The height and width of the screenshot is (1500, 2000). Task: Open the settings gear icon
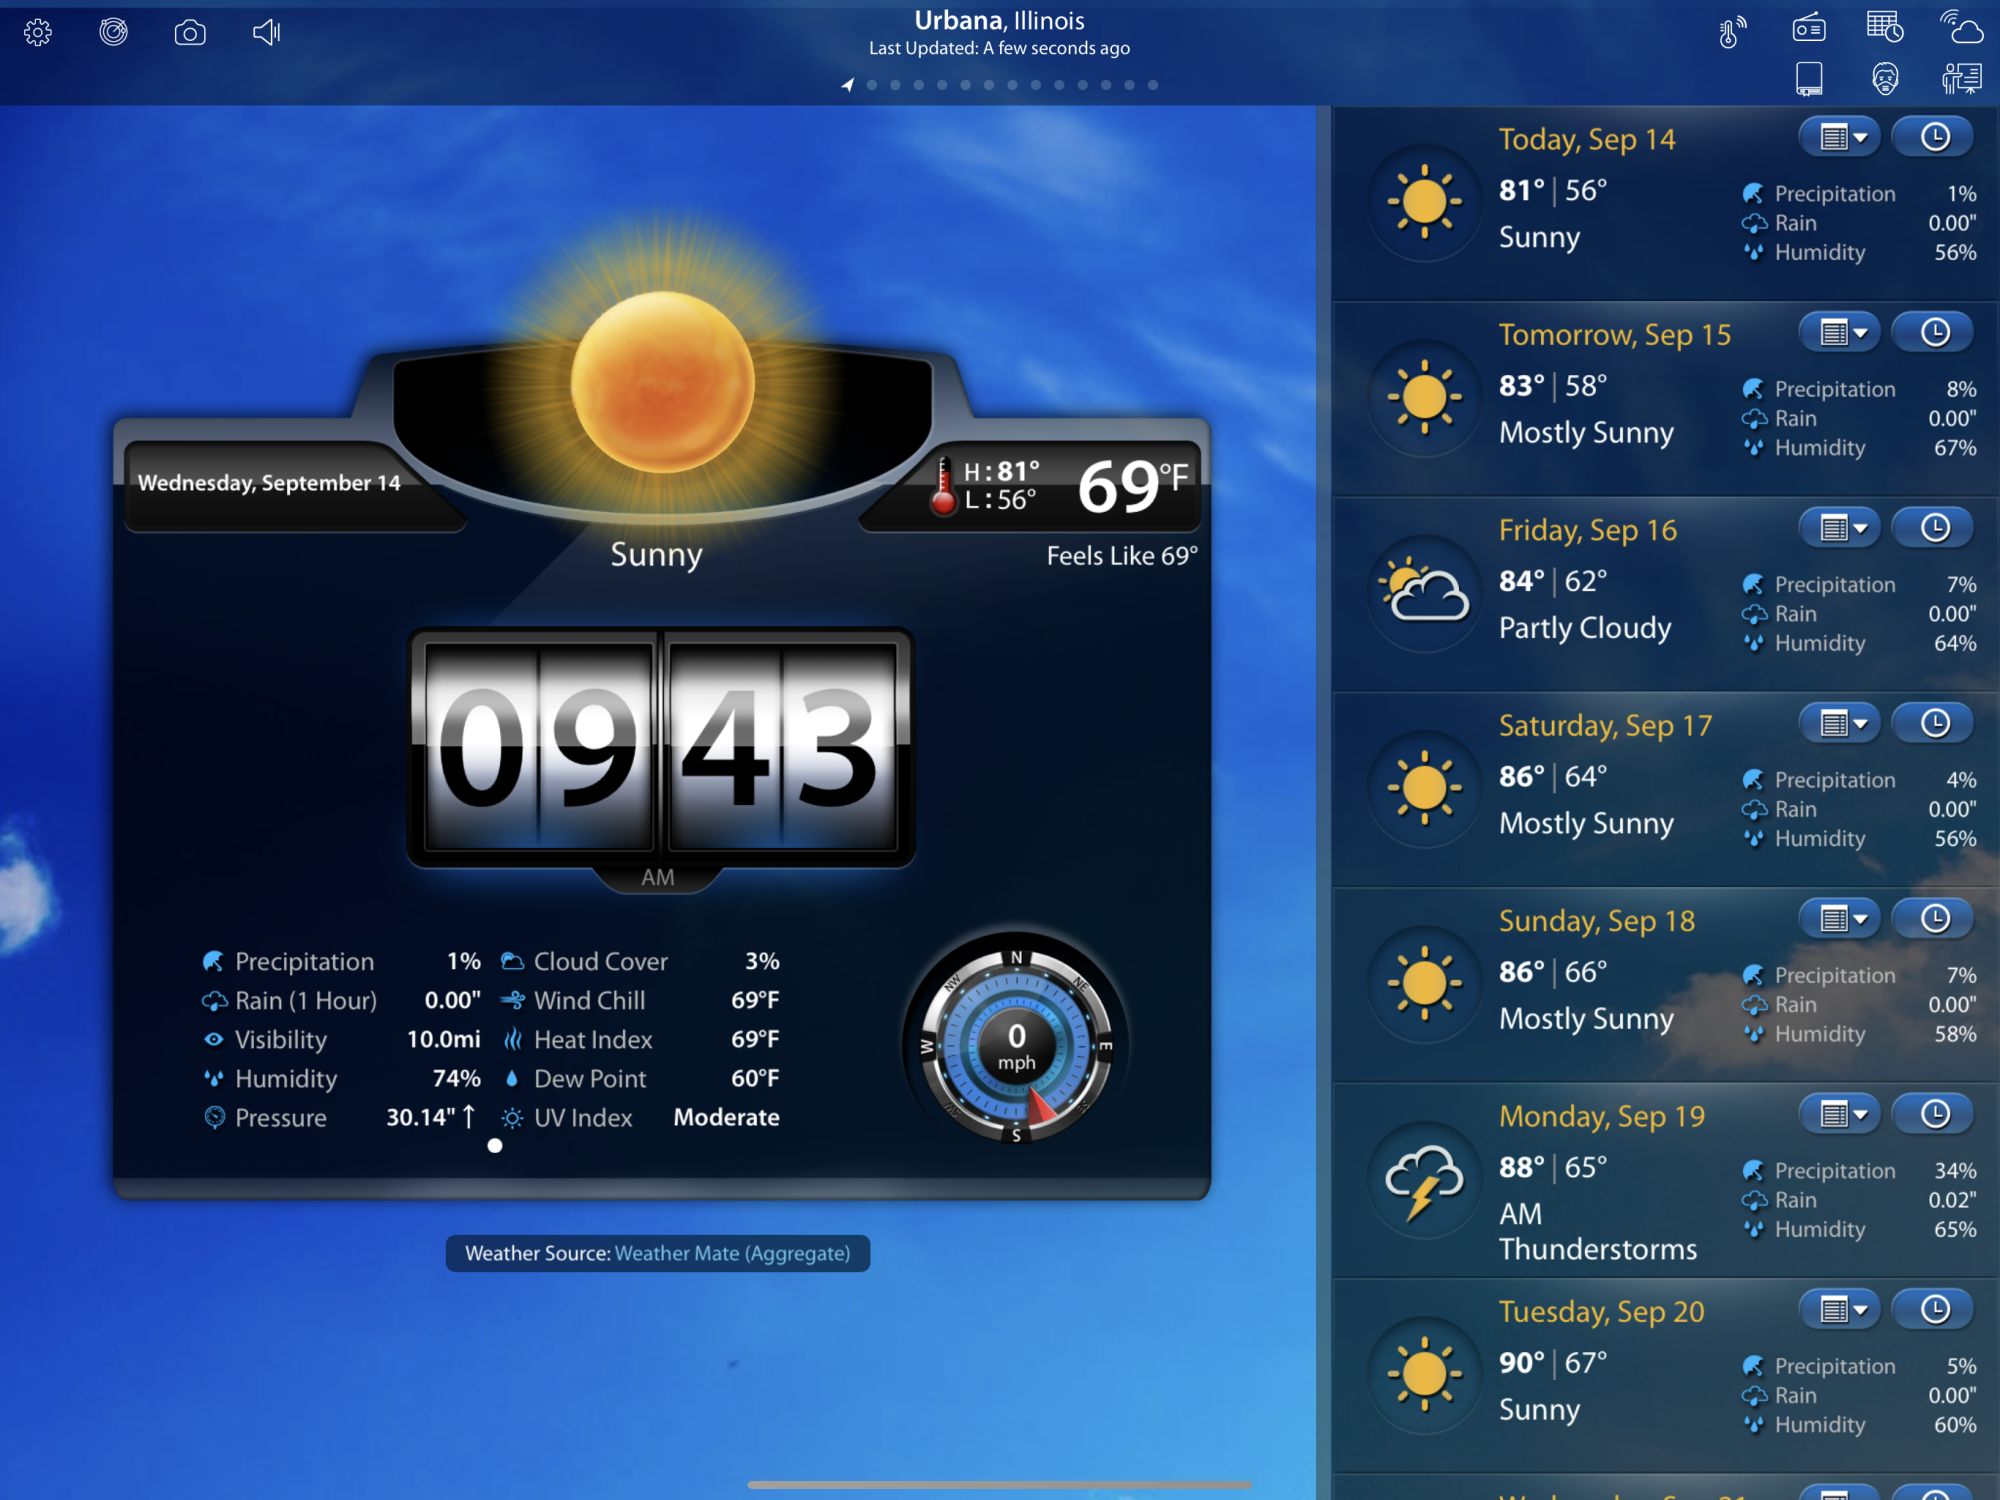coord(38,33)
